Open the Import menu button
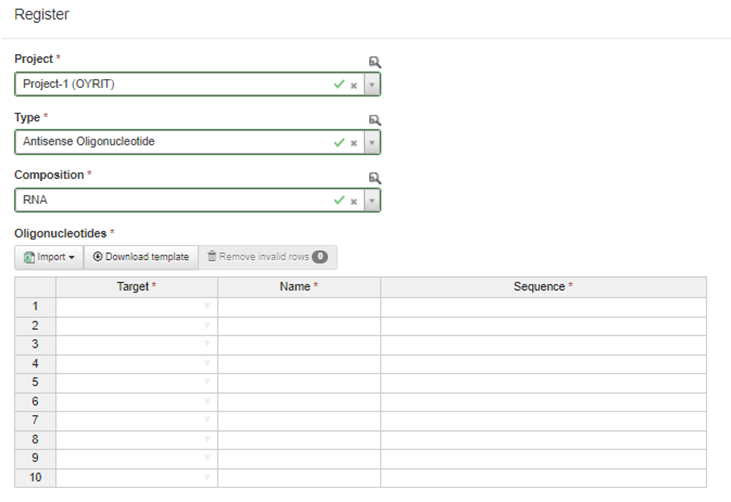 48,257
